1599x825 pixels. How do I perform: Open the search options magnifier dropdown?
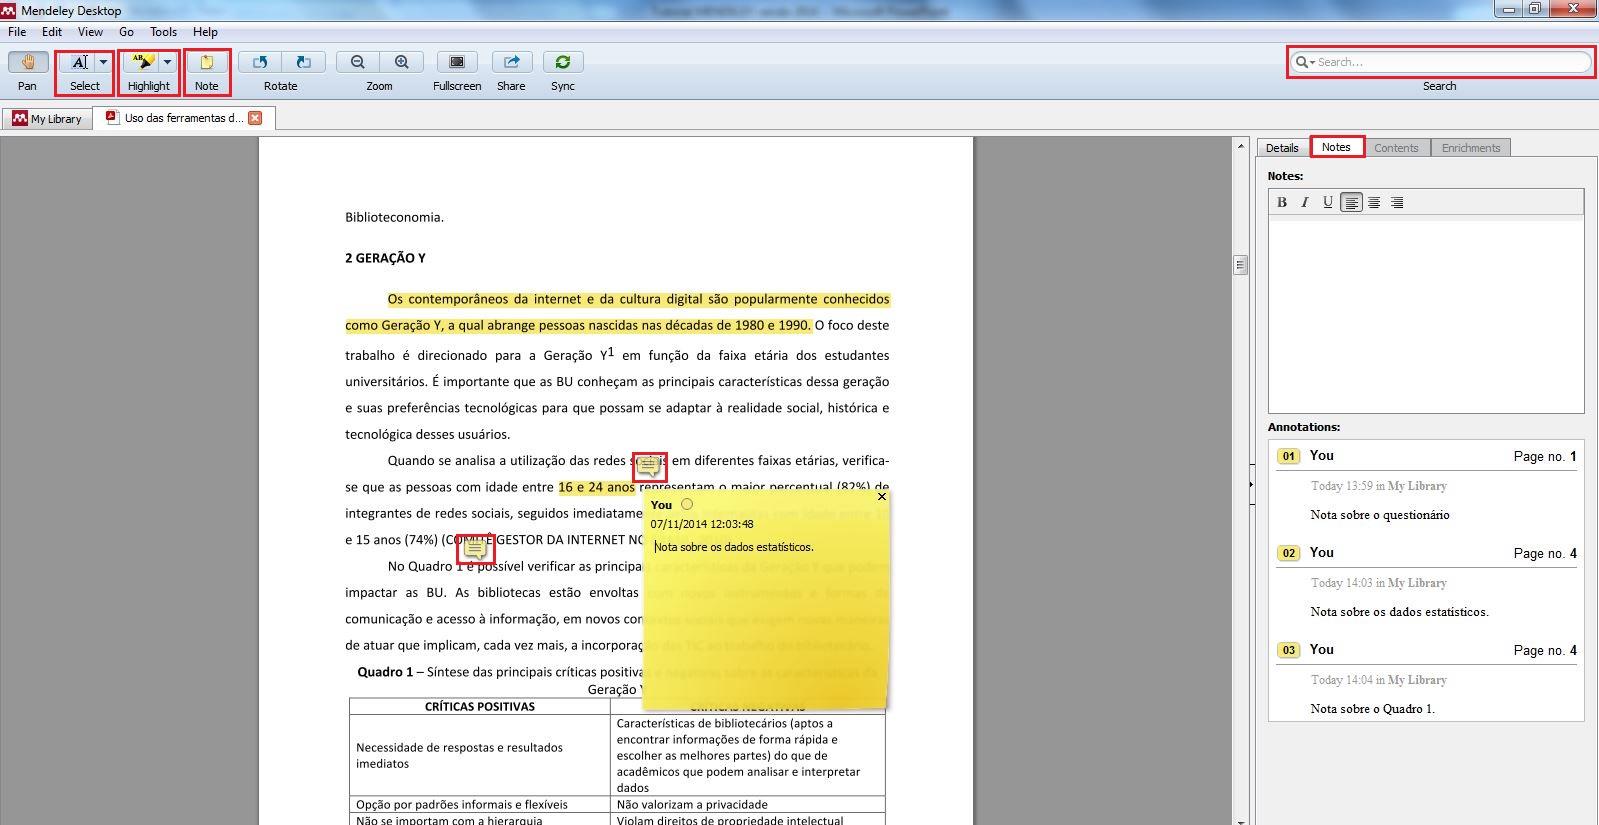tap(1304, 62)
